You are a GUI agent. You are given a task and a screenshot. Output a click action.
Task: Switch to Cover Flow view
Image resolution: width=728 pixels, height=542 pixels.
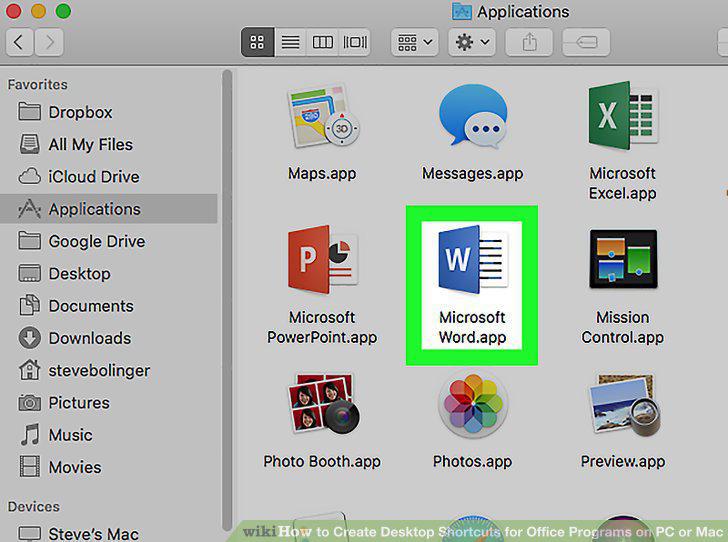[x=355, y=42]
